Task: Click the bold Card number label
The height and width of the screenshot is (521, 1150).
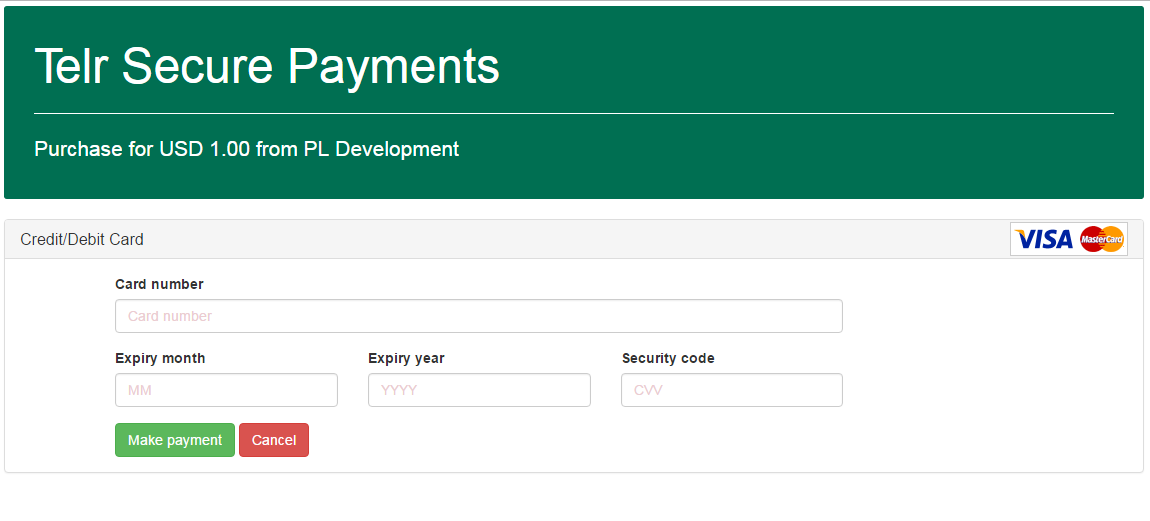Action: click(159, 284)
